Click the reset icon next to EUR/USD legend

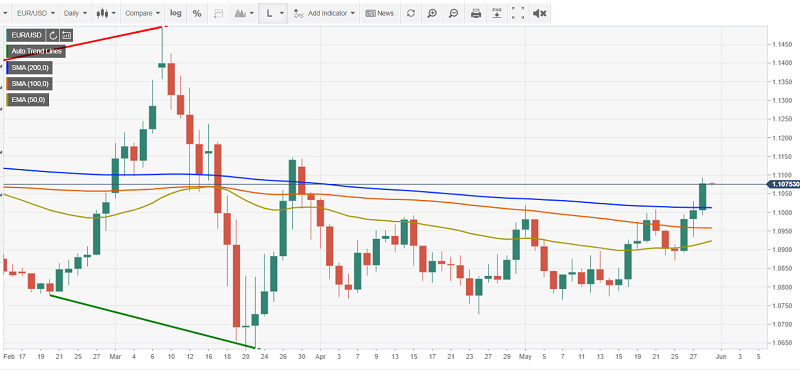coord(53,35)
